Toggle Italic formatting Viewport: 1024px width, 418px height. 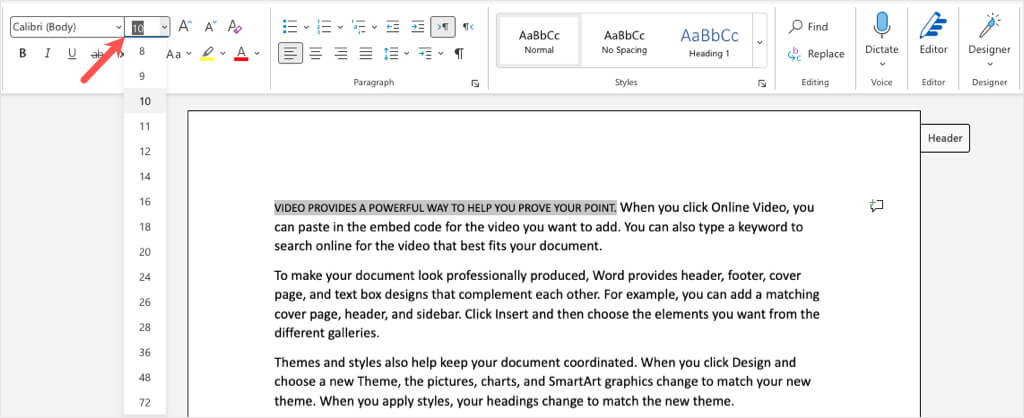[47, 53]
